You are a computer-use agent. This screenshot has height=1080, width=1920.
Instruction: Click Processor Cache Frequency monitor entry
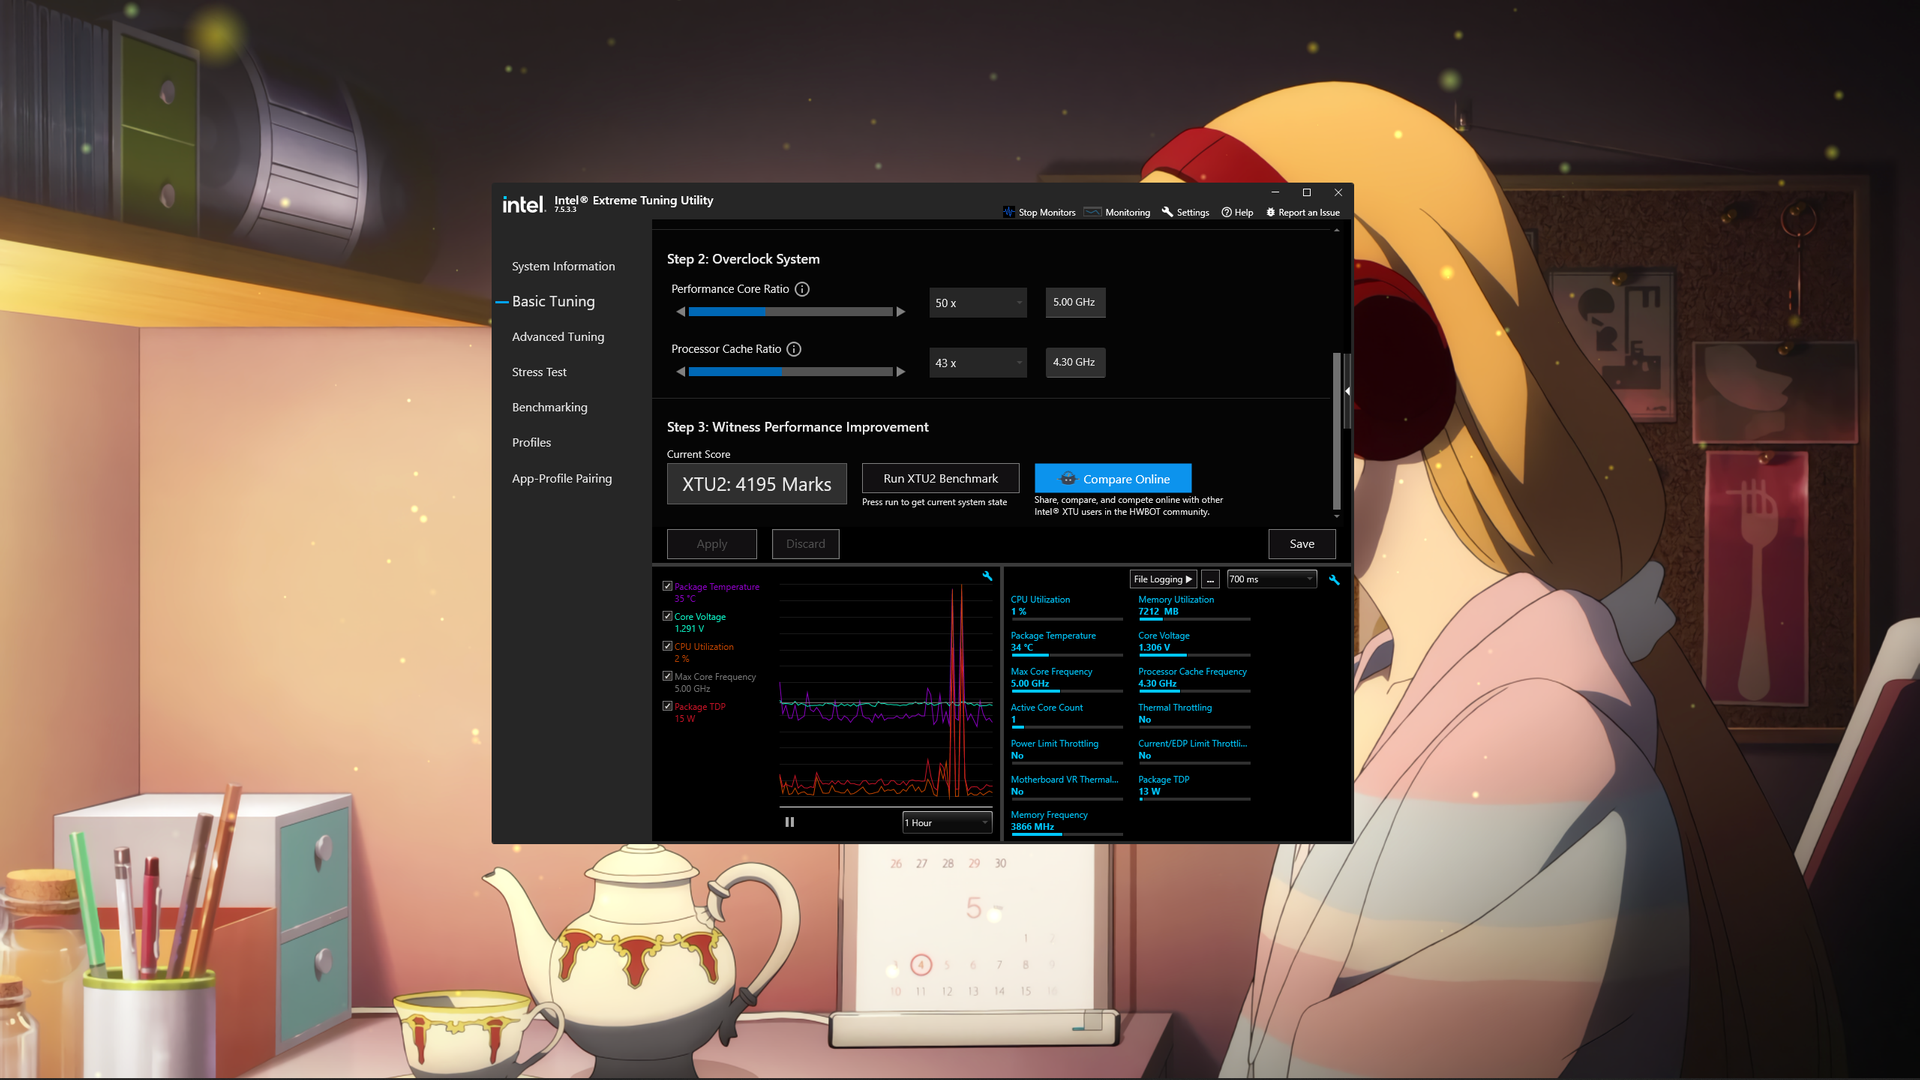coord(1194,678)
